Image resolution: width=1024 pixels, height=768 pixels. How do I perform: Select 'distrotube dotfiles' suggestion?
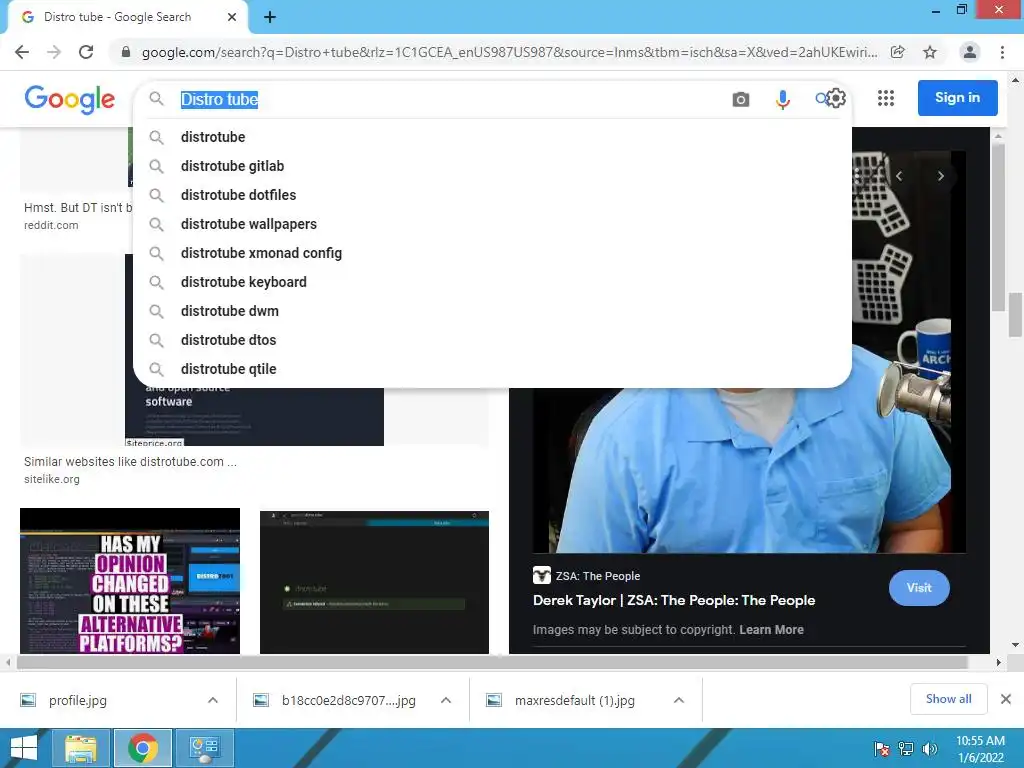click(x=492, y=195)
